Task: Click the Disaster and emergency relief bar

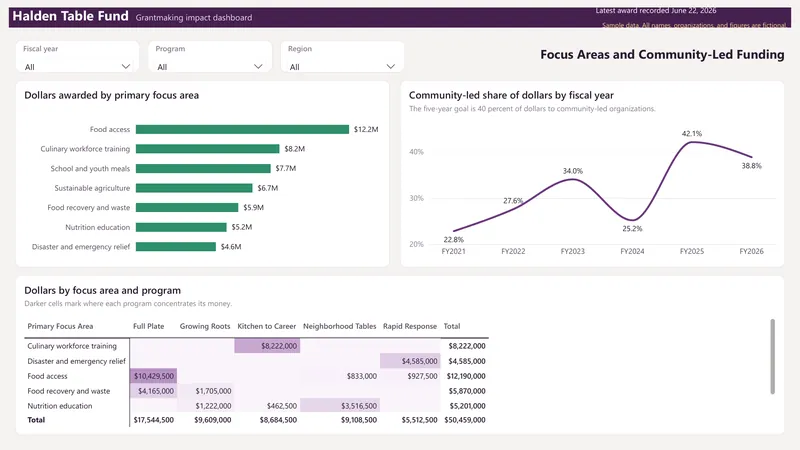Action: (x=176, y=247)
